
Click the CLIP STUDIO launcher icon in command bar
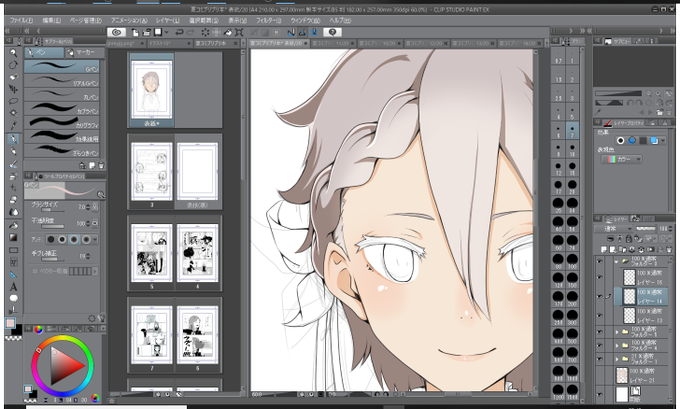pyautogui.click(x=116, y=33)
